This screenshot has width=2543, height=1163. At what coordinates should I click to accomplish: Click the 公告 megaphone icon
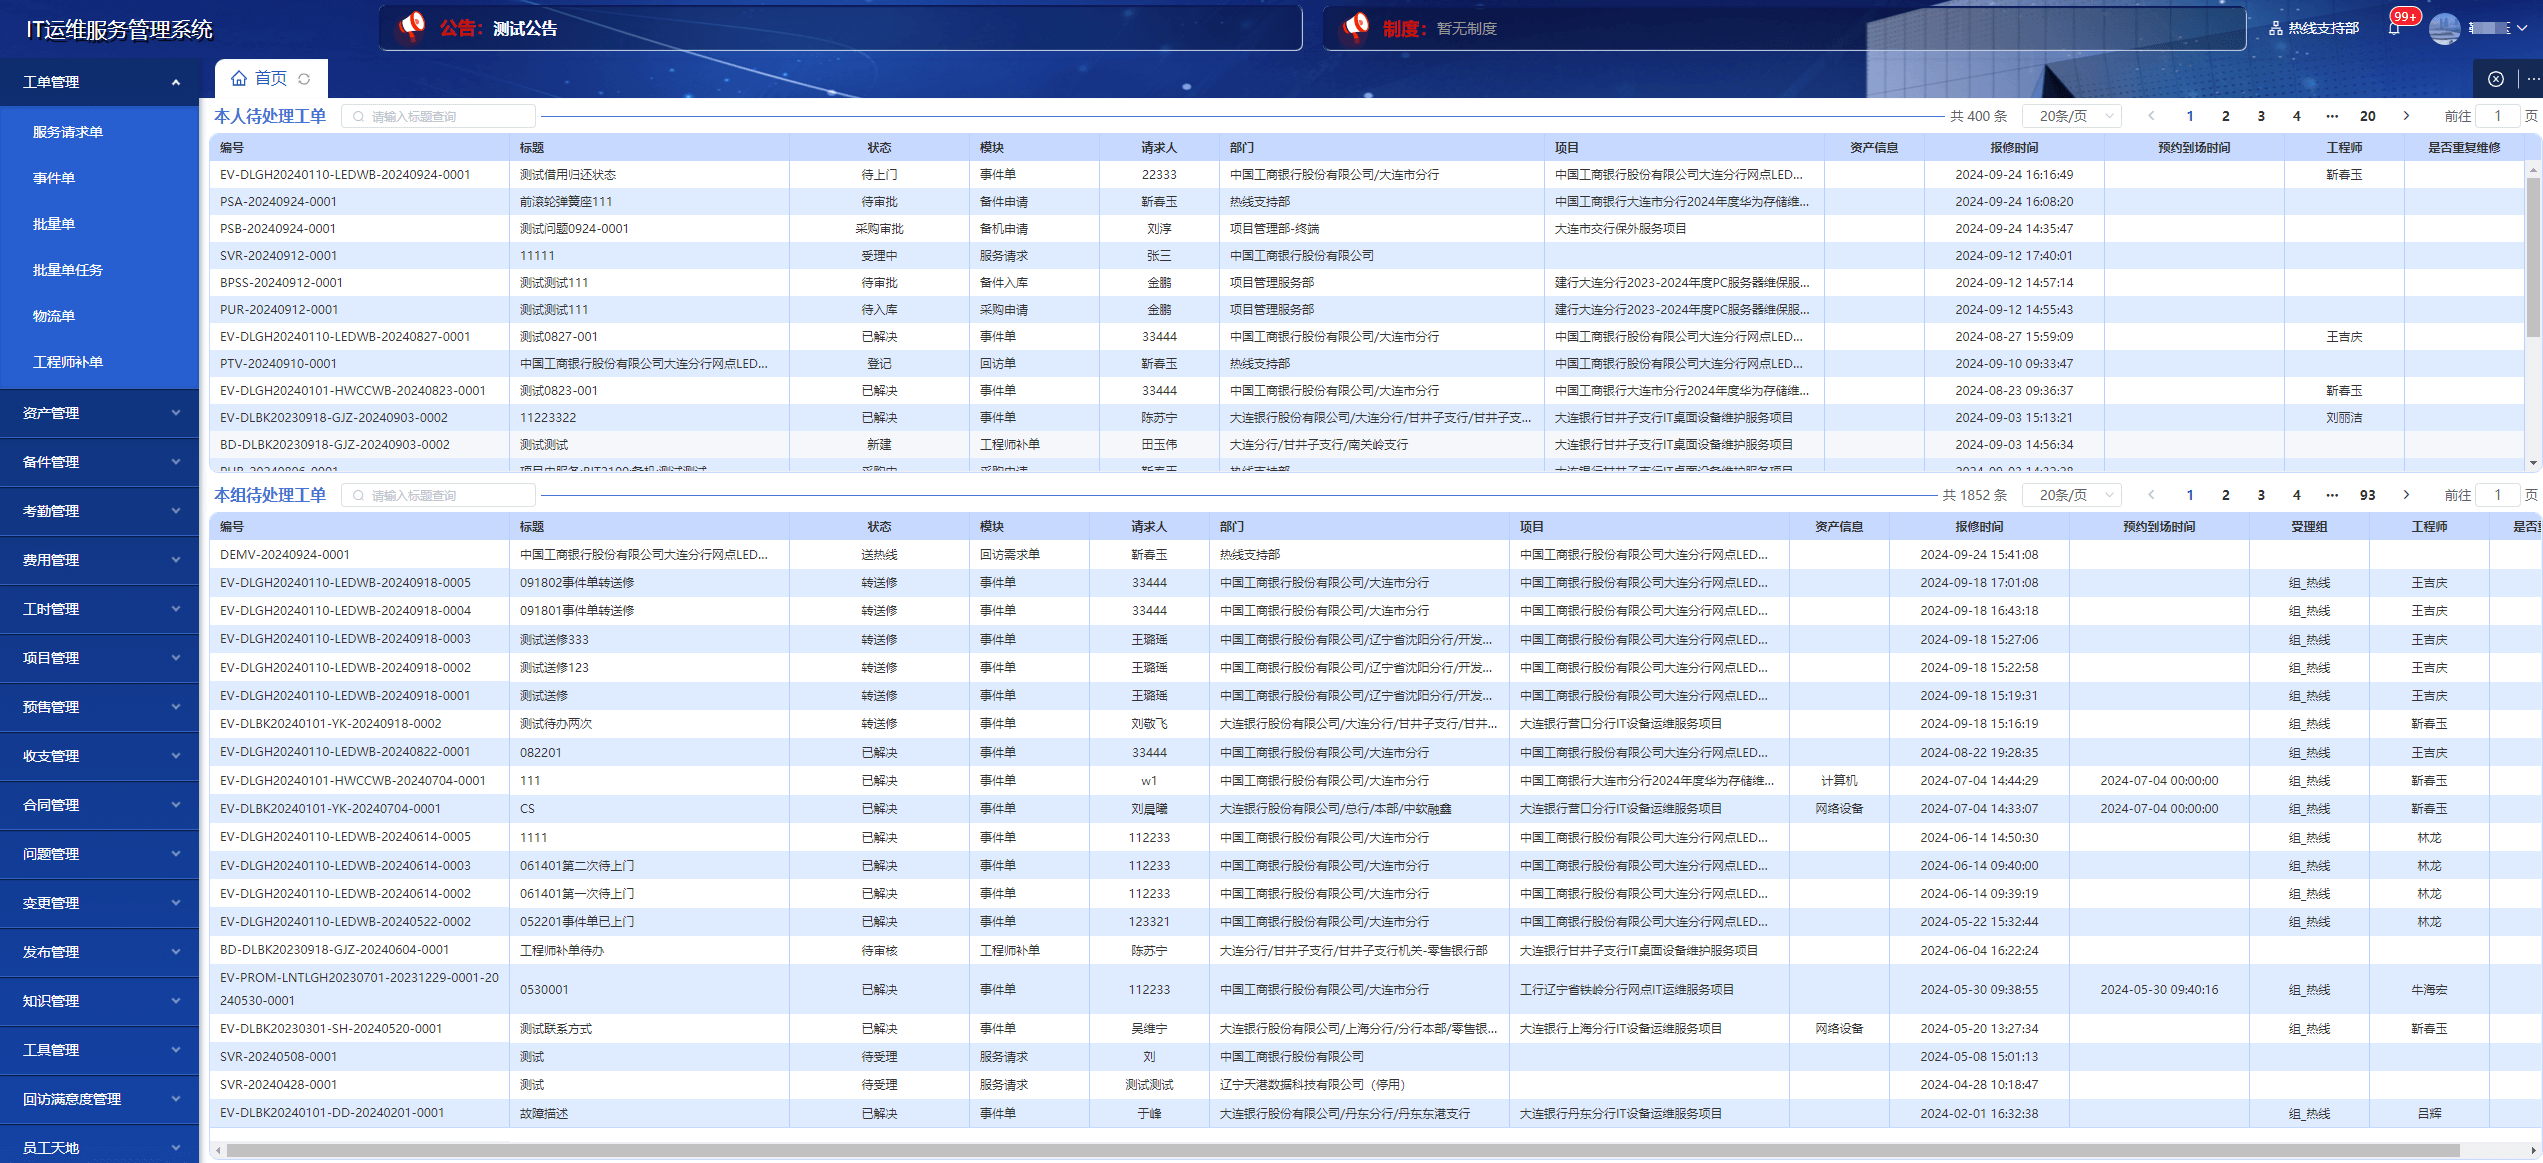[x=411, y=27]
